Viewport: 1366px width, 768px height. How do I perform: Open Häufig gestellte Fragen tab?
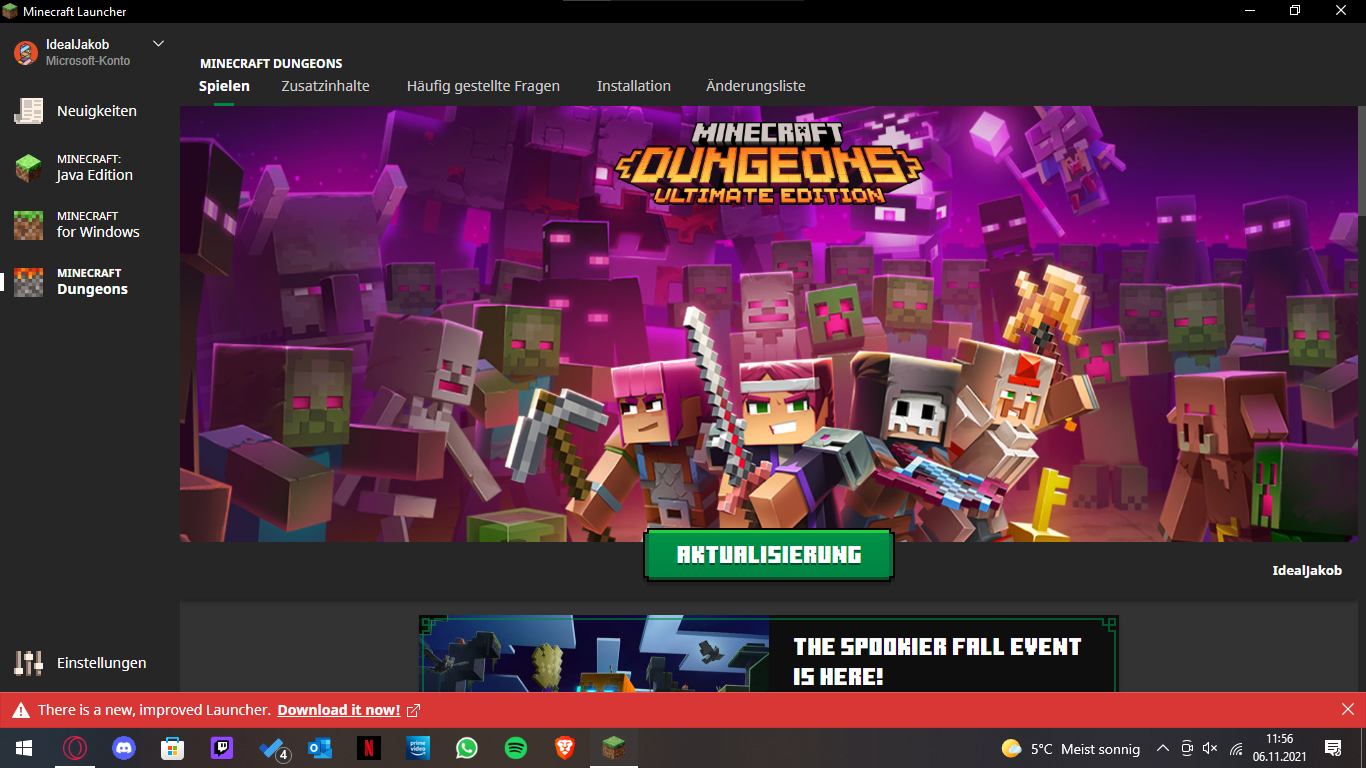coord(483,86)
